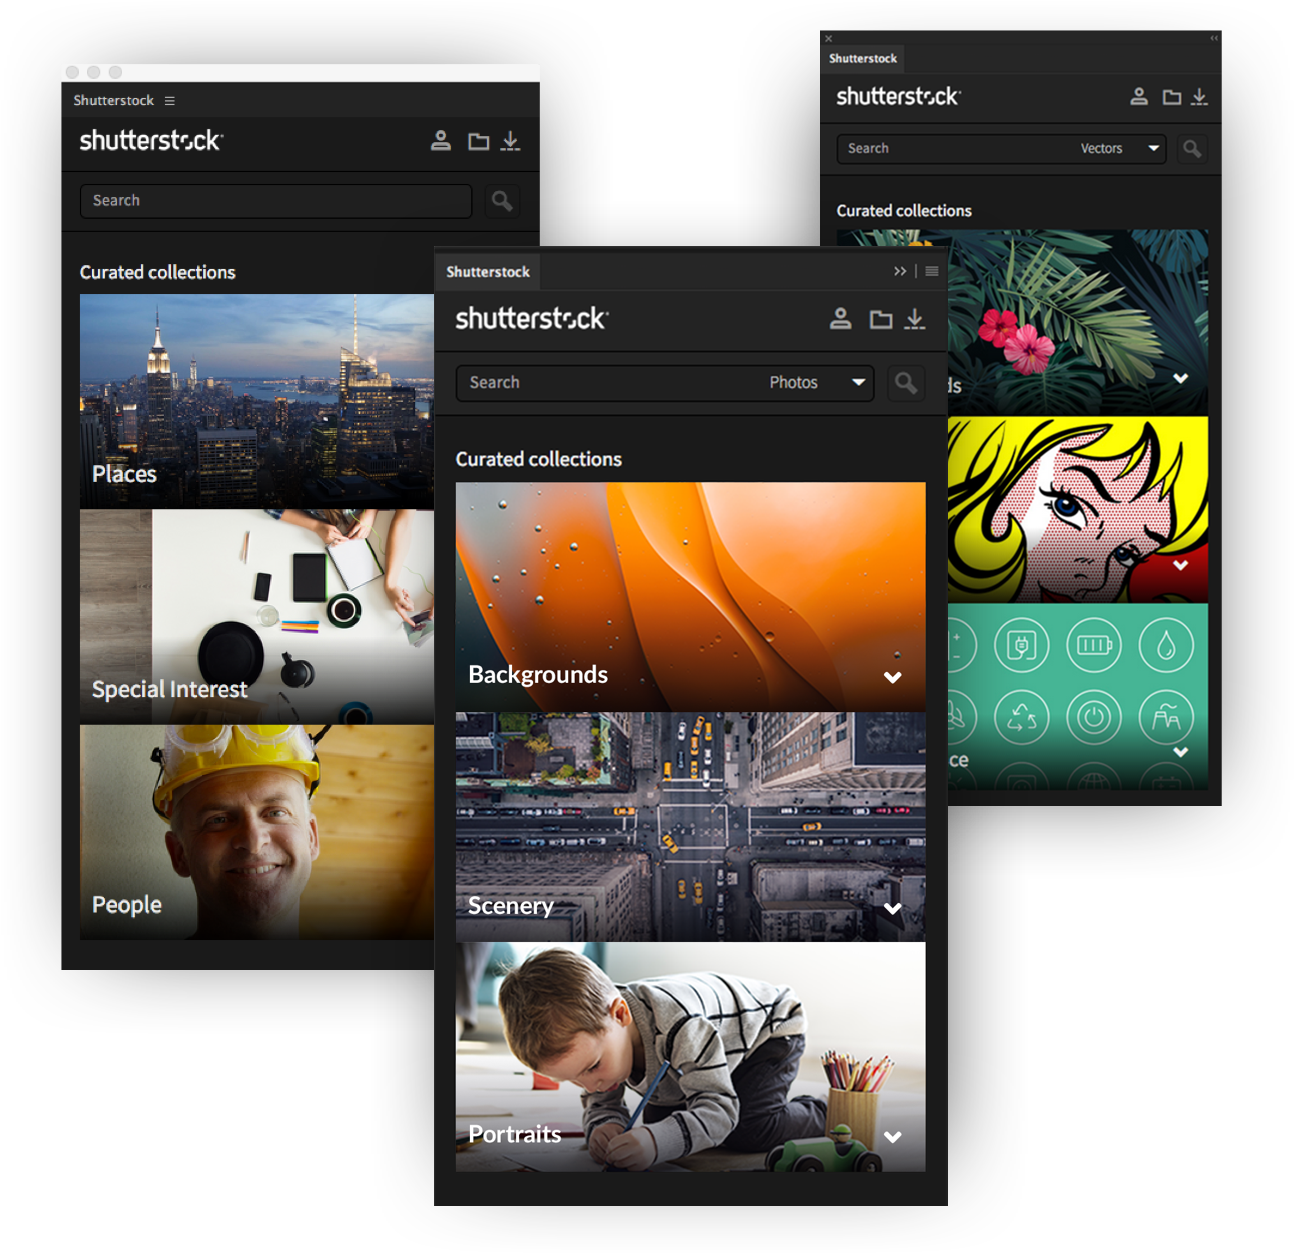Open Vectors media type dropdown
The width and height of the screenshot is (1294, 1254).
click(x=1120, y=149)
